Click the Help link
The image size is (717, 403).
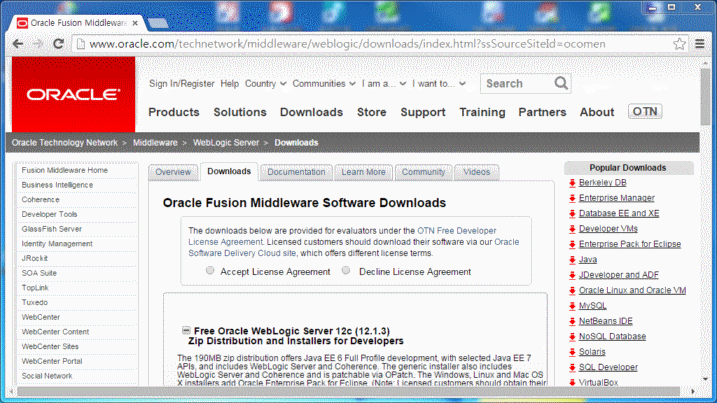230,84
